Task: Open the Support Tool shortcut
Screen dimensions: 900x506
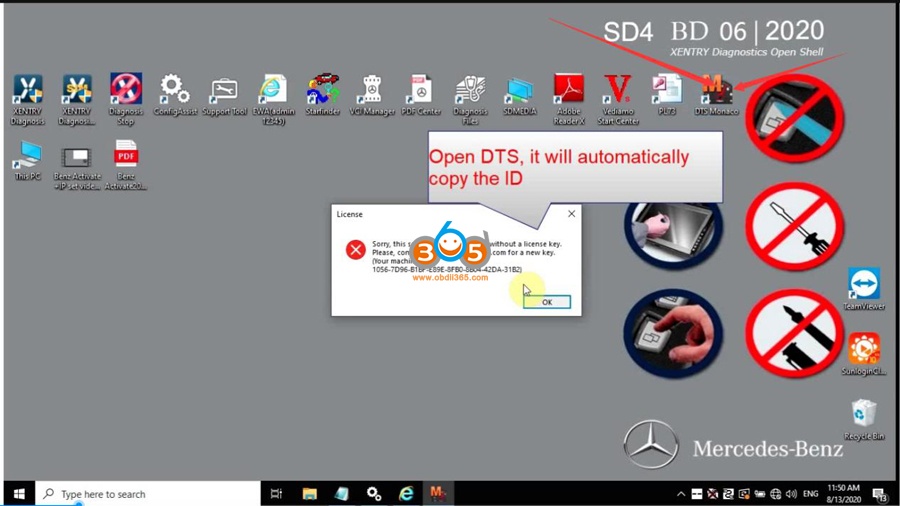Action: (x=224, y=95)
